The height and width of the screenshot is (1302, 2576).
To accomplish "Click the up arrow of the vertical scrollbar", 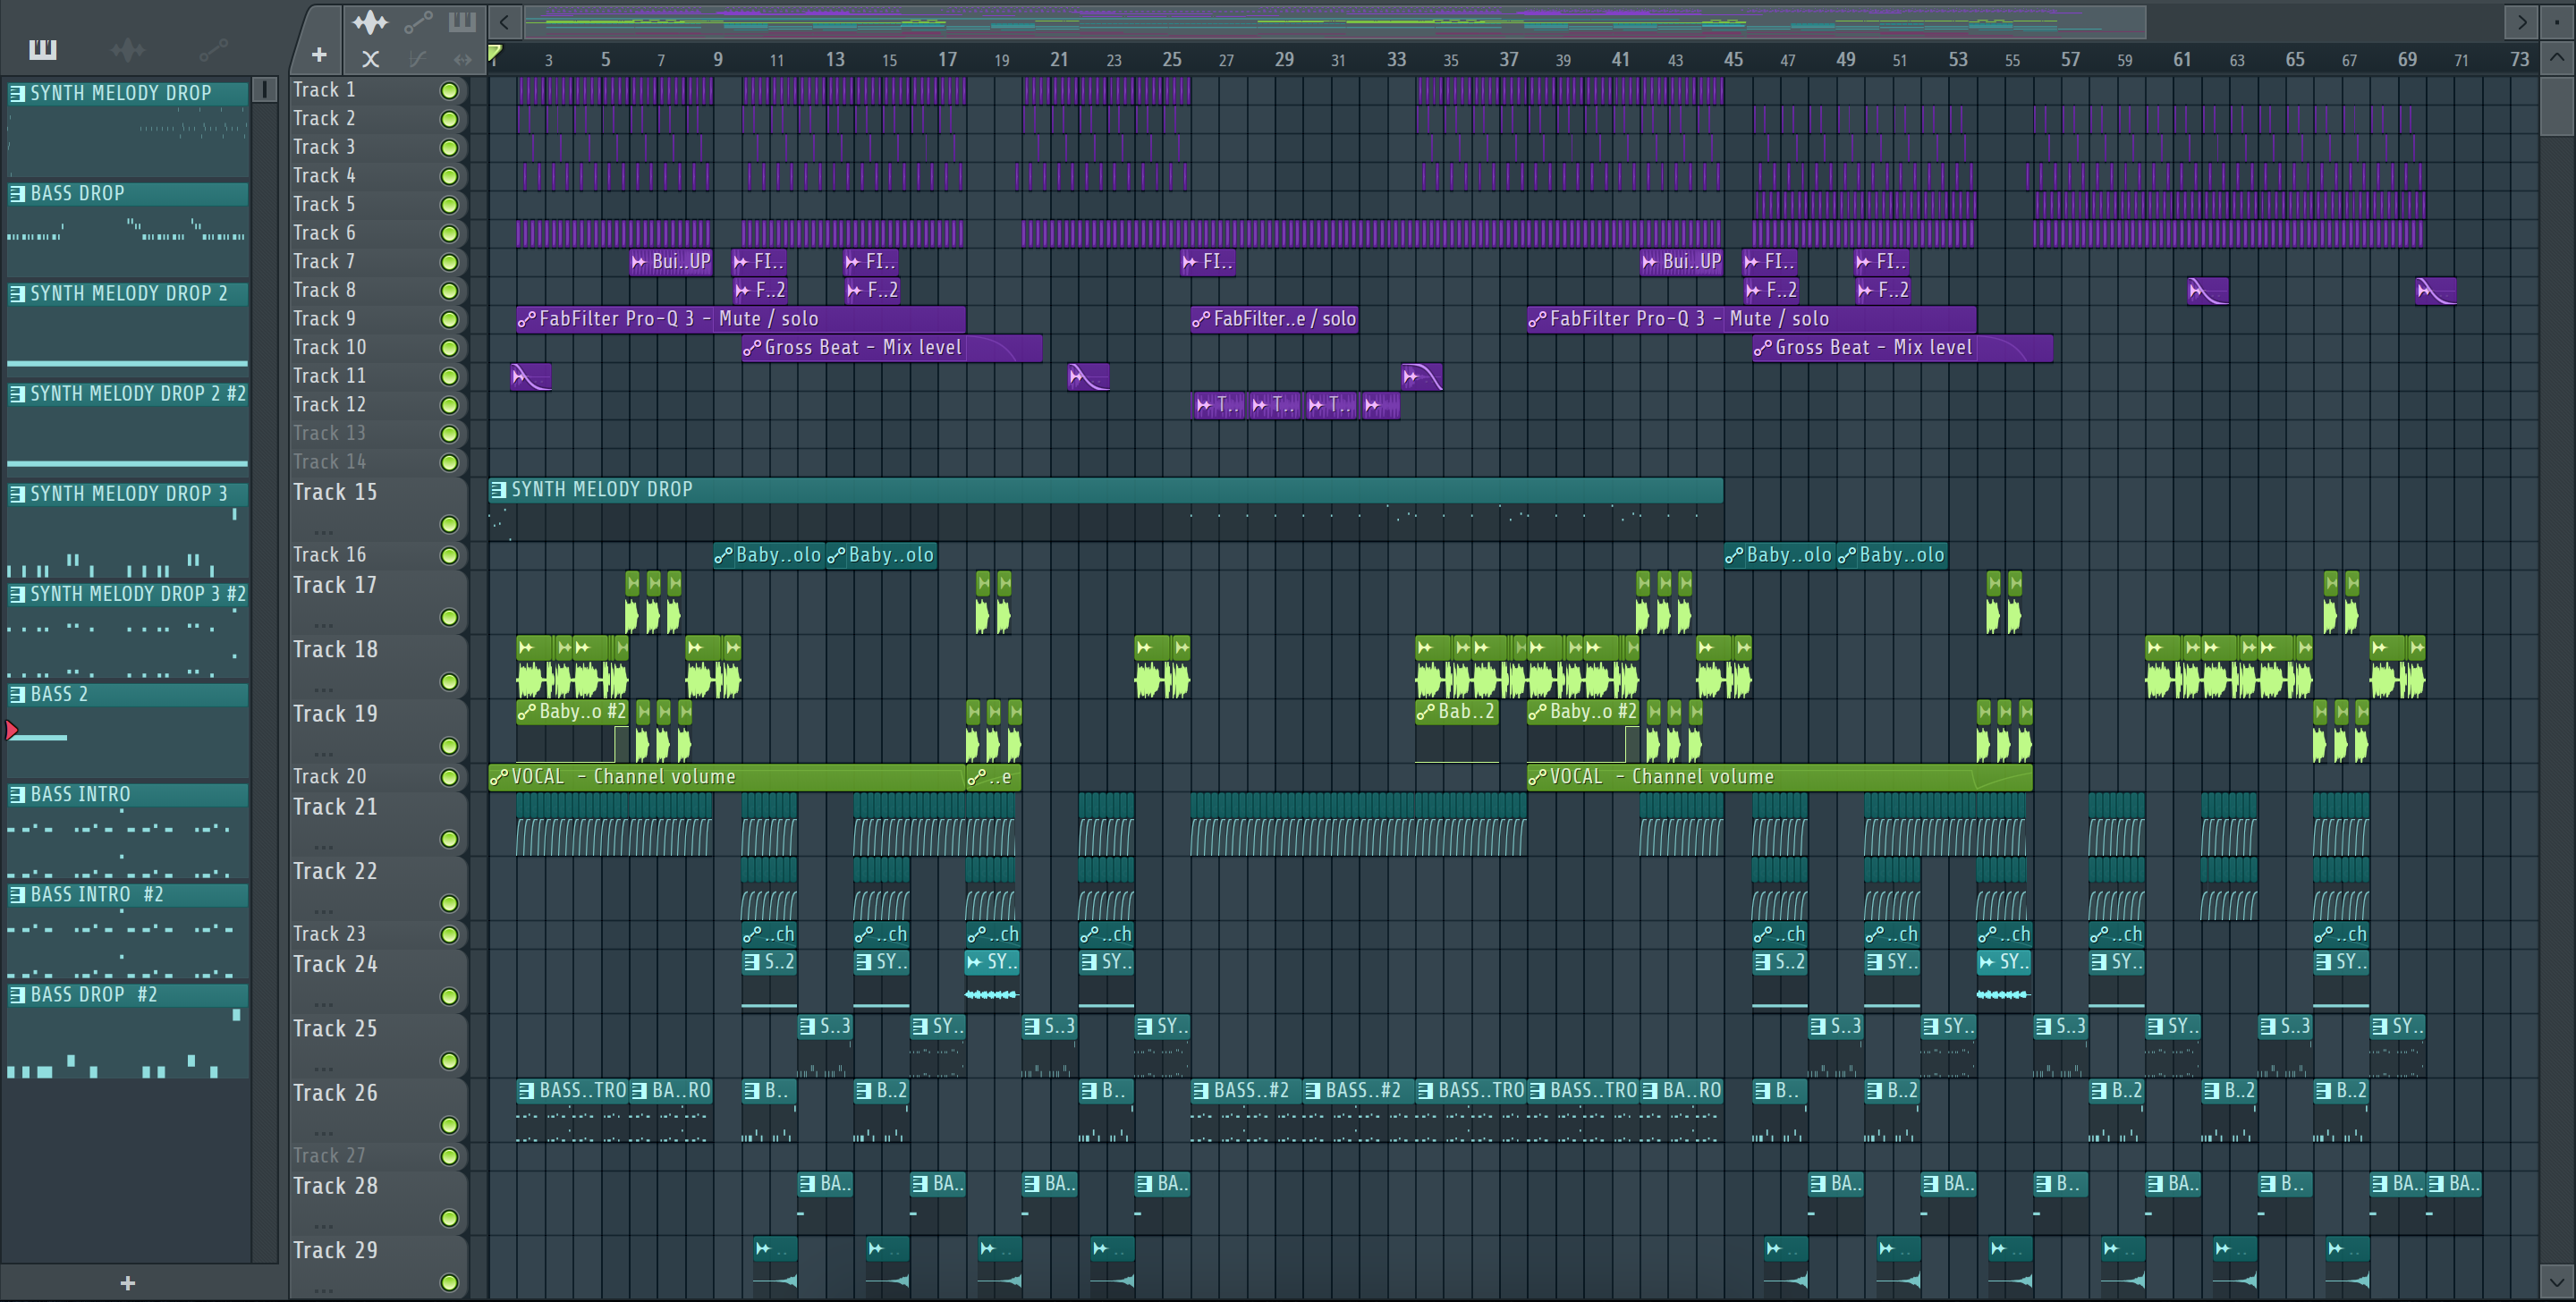I will [x=2557, y=58].
